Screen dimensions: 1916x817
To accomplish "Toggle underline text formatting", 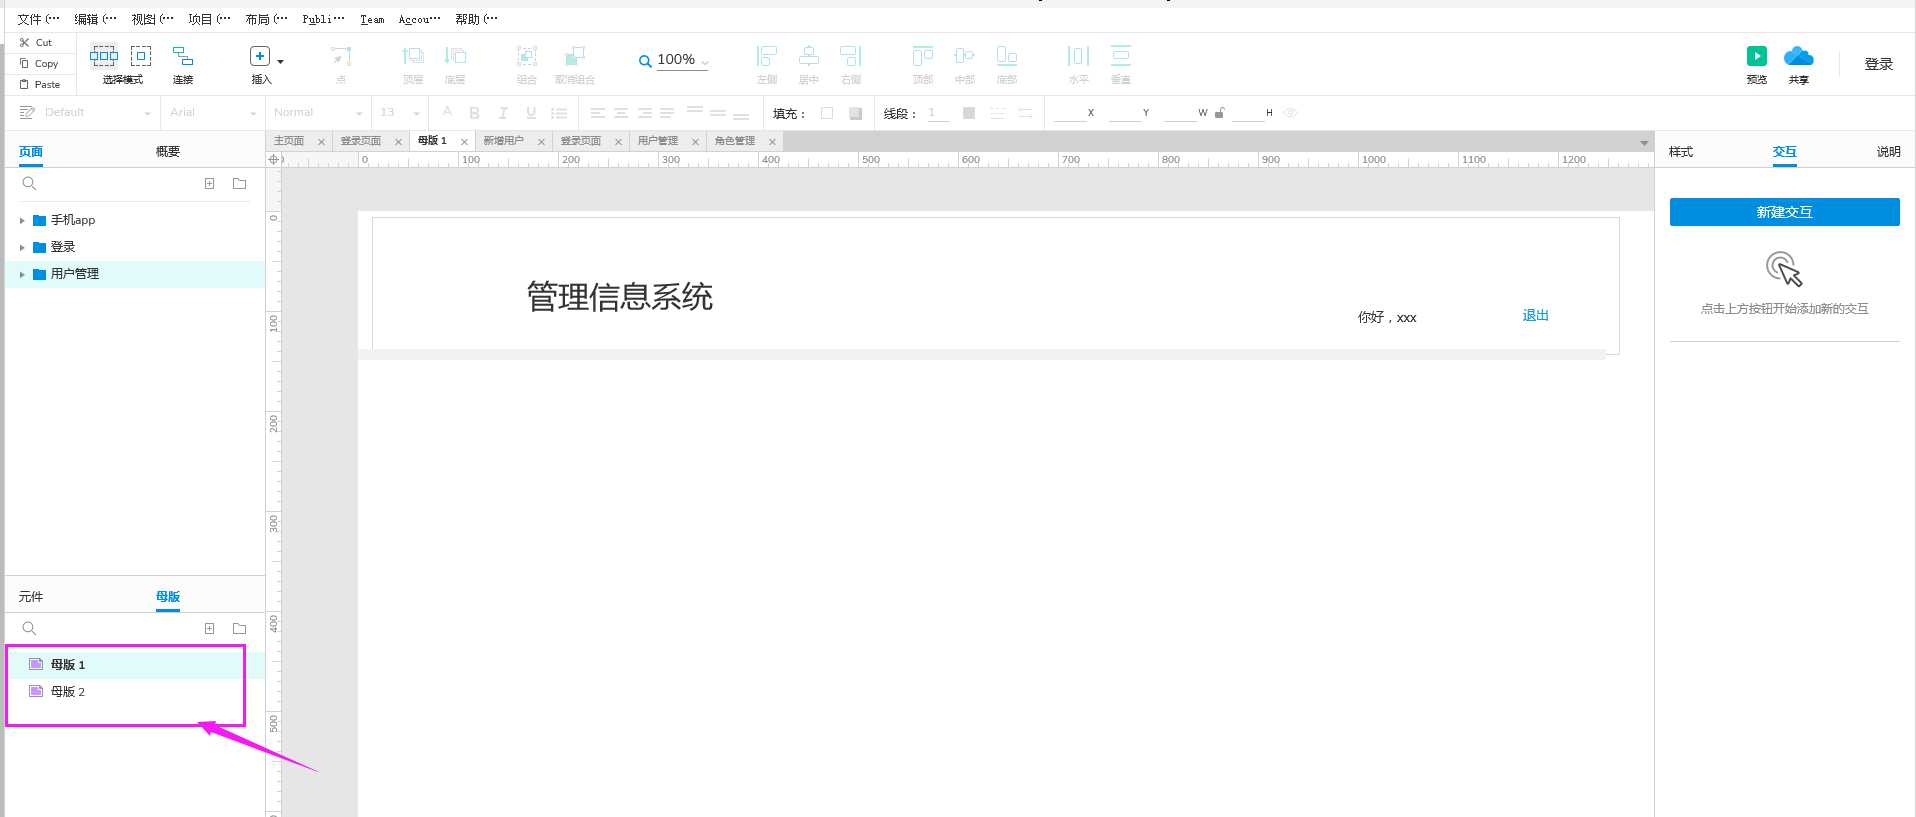I will [531, 113].
